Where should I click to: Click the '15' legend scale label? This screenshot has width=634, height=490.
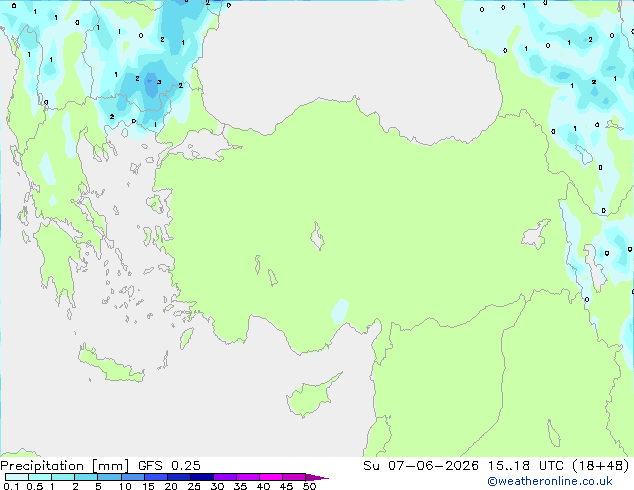click(148, 486)
